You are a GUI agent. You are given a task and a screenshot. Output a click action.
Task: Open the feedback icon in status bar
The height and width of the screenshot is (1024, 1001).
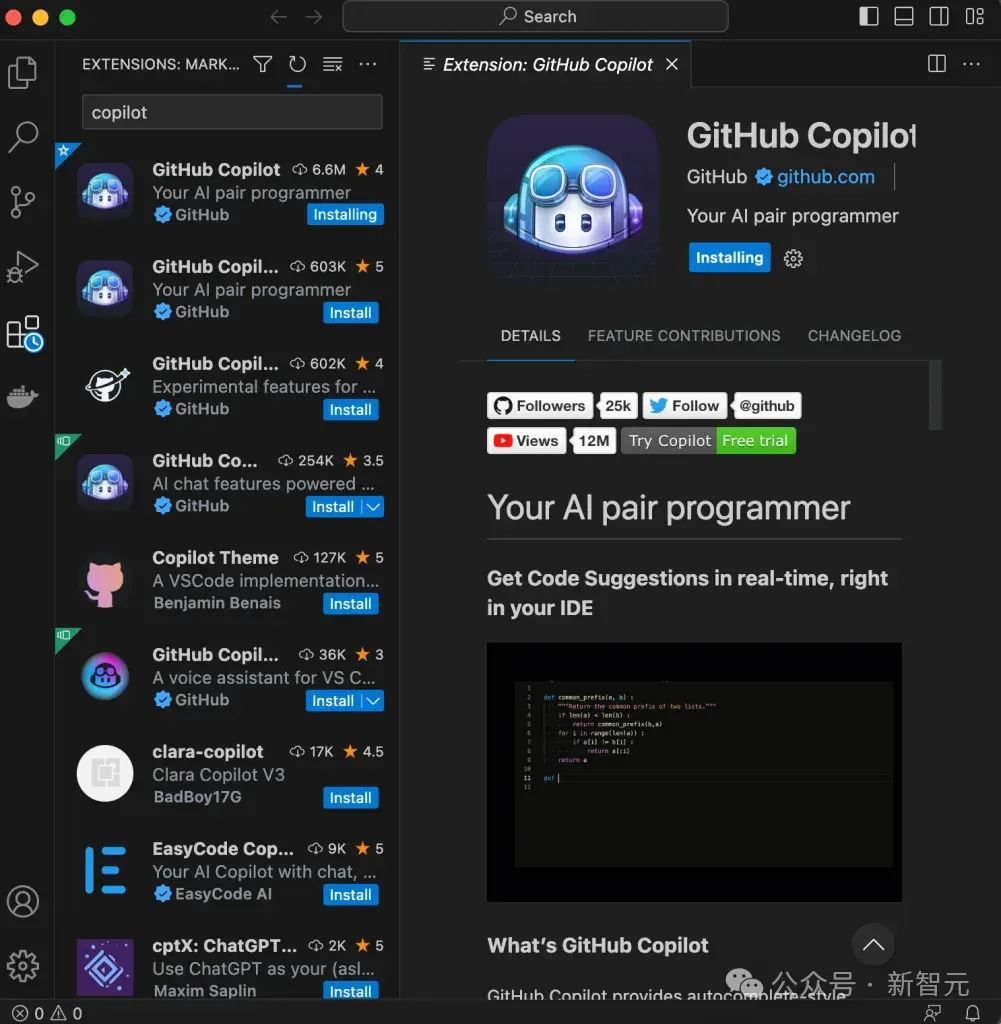pos(932,1013)
